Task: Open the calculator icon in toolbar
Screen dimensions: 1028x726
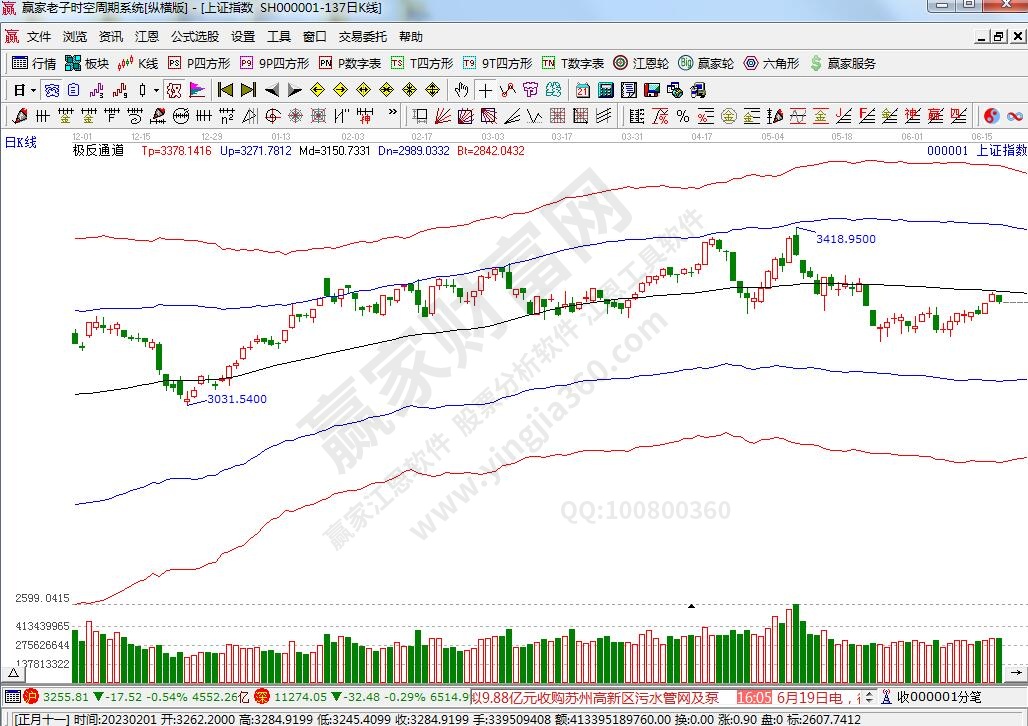Action: click(605, 90)
